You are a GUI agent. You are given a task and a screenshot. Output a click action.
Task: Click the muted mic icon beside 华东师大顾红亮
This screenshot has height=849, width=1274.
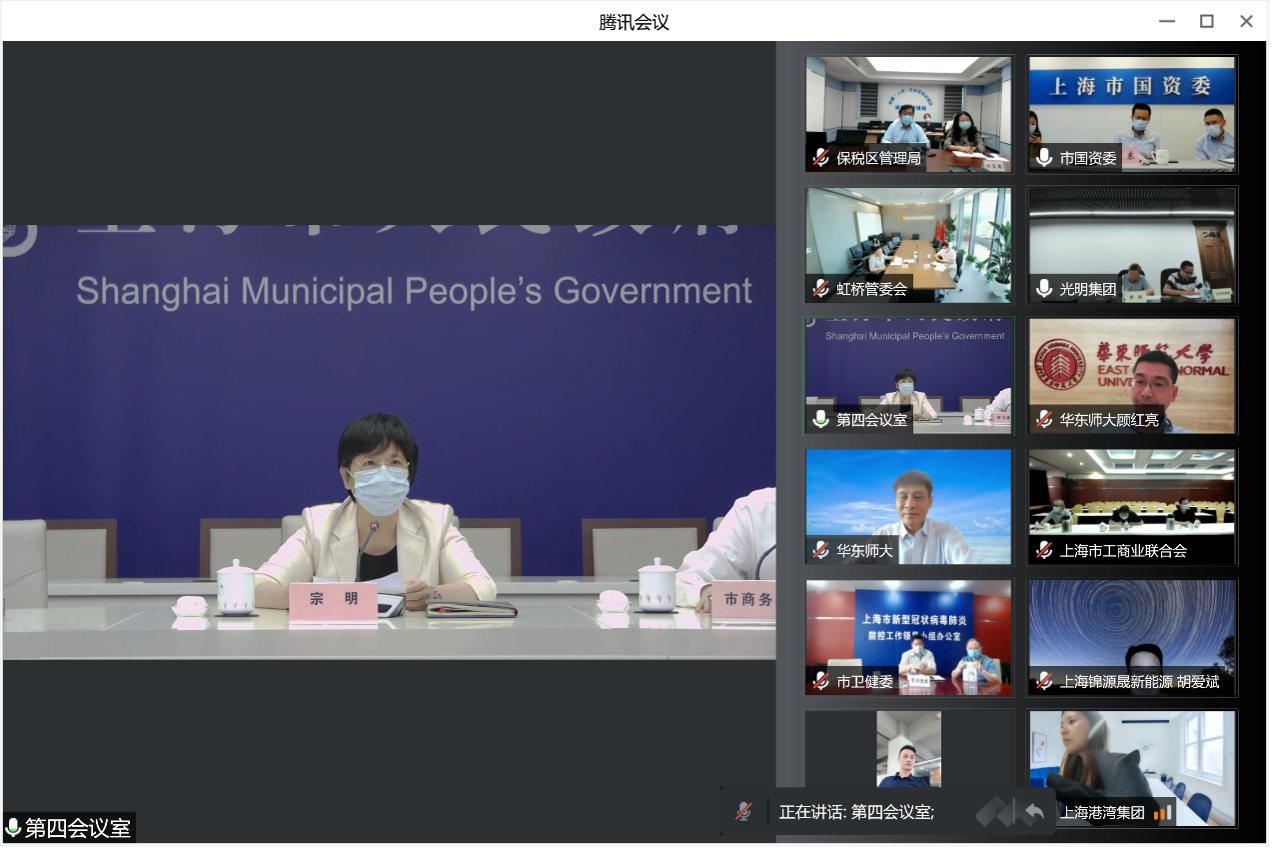point(1044,420)
